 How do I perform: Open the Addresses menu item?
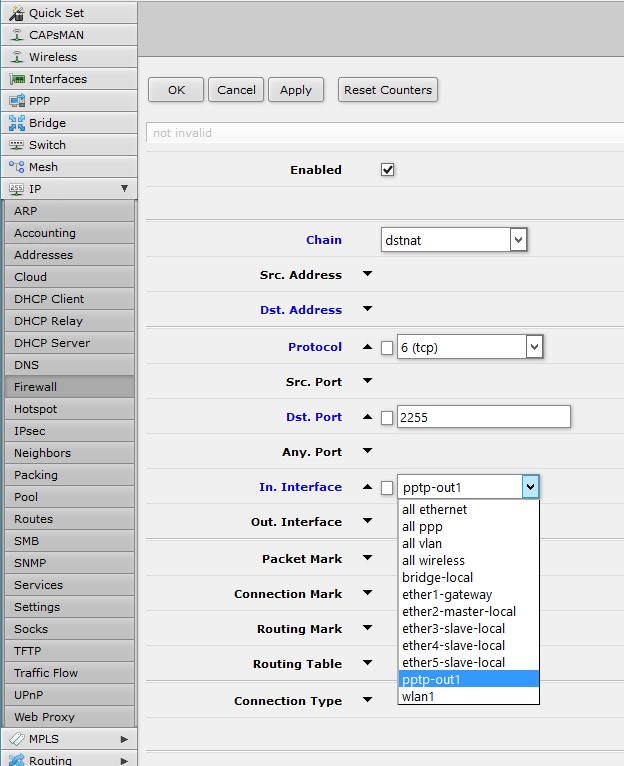[x=69, y=255]
